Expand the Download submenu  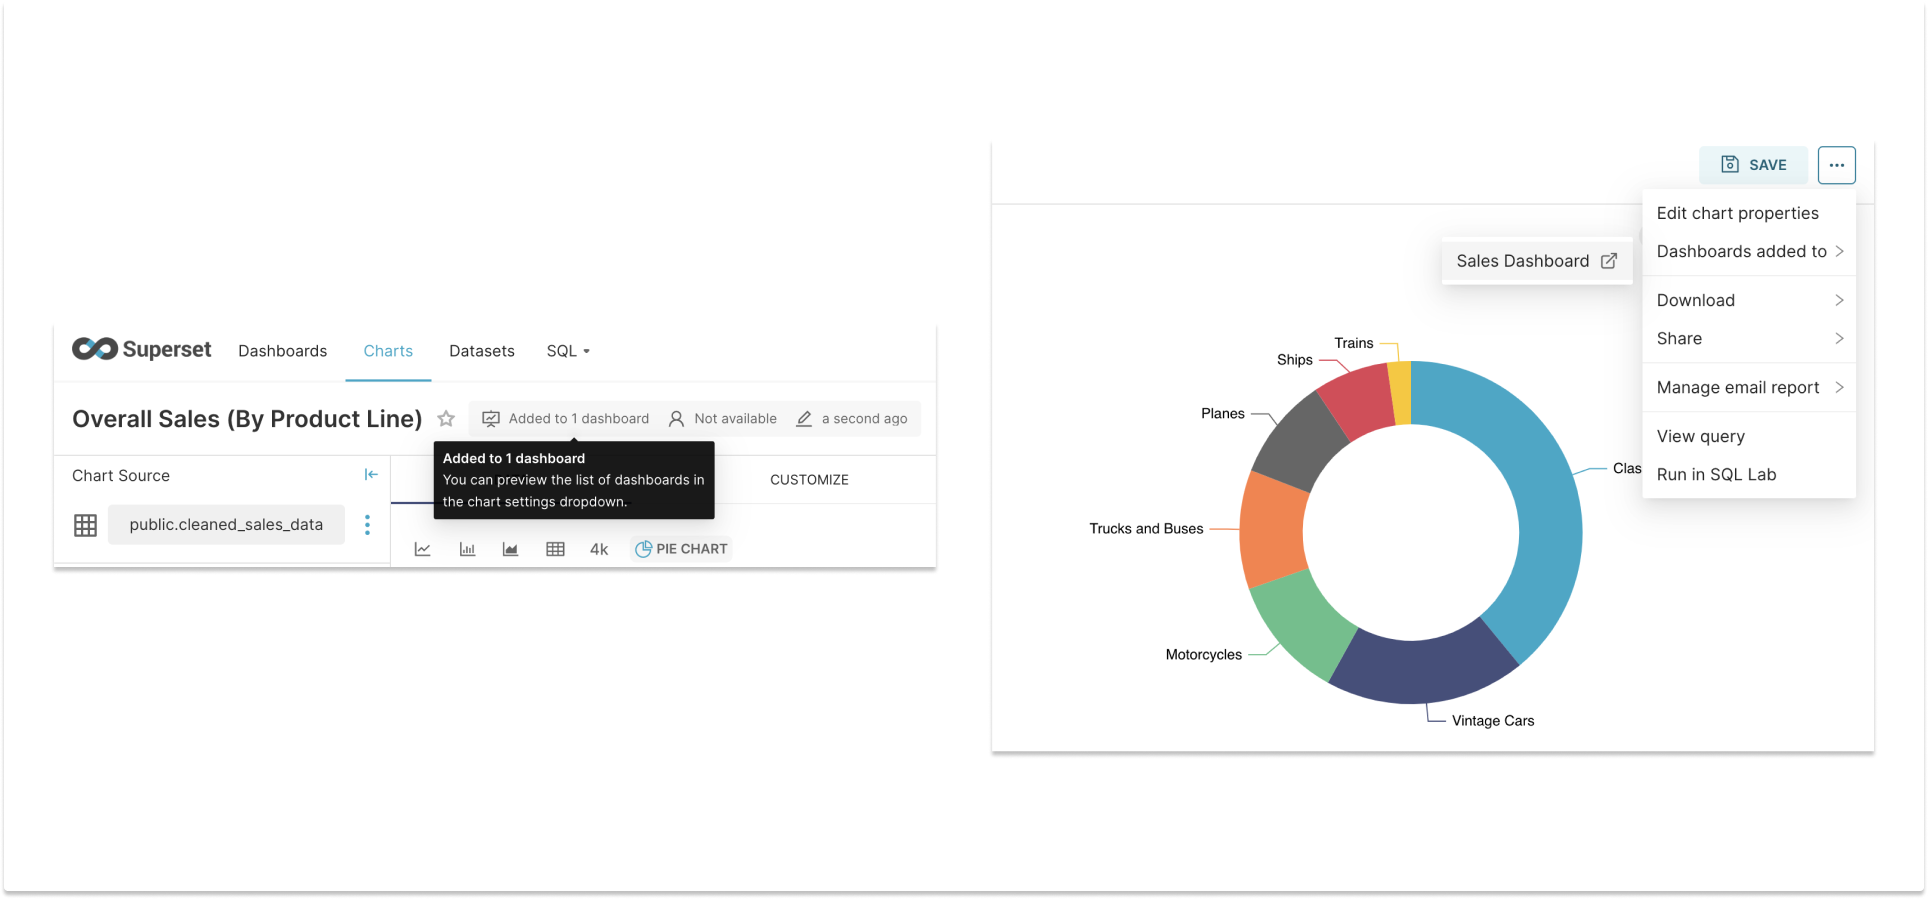(x=1748, y=300)
